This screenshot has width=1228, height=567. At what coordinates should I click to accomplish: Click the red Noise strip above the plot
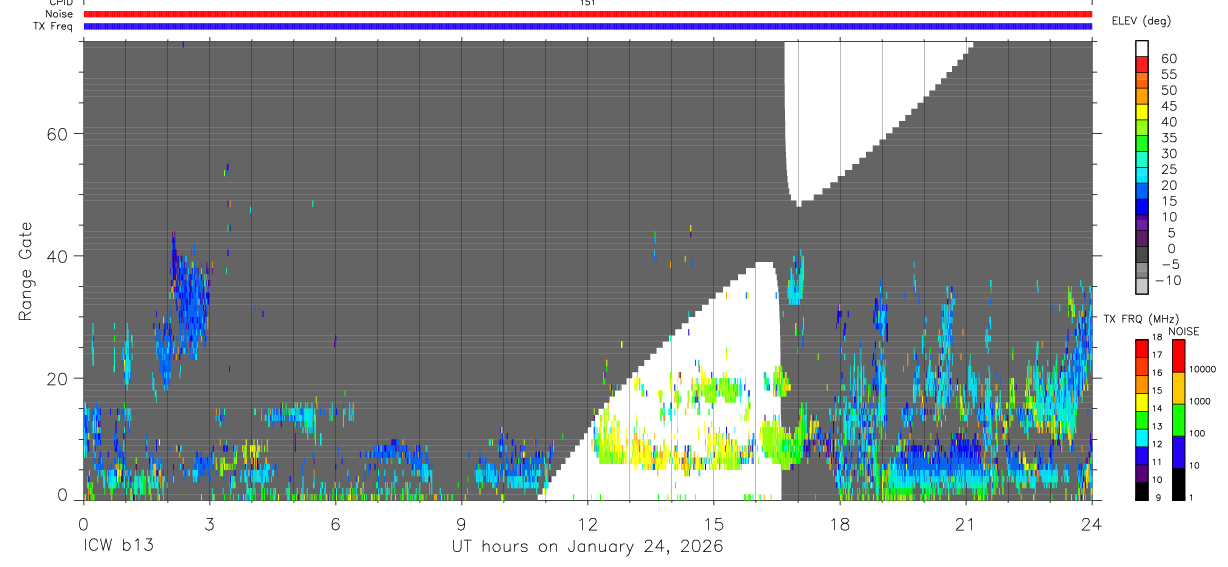(x=587, y=14)
